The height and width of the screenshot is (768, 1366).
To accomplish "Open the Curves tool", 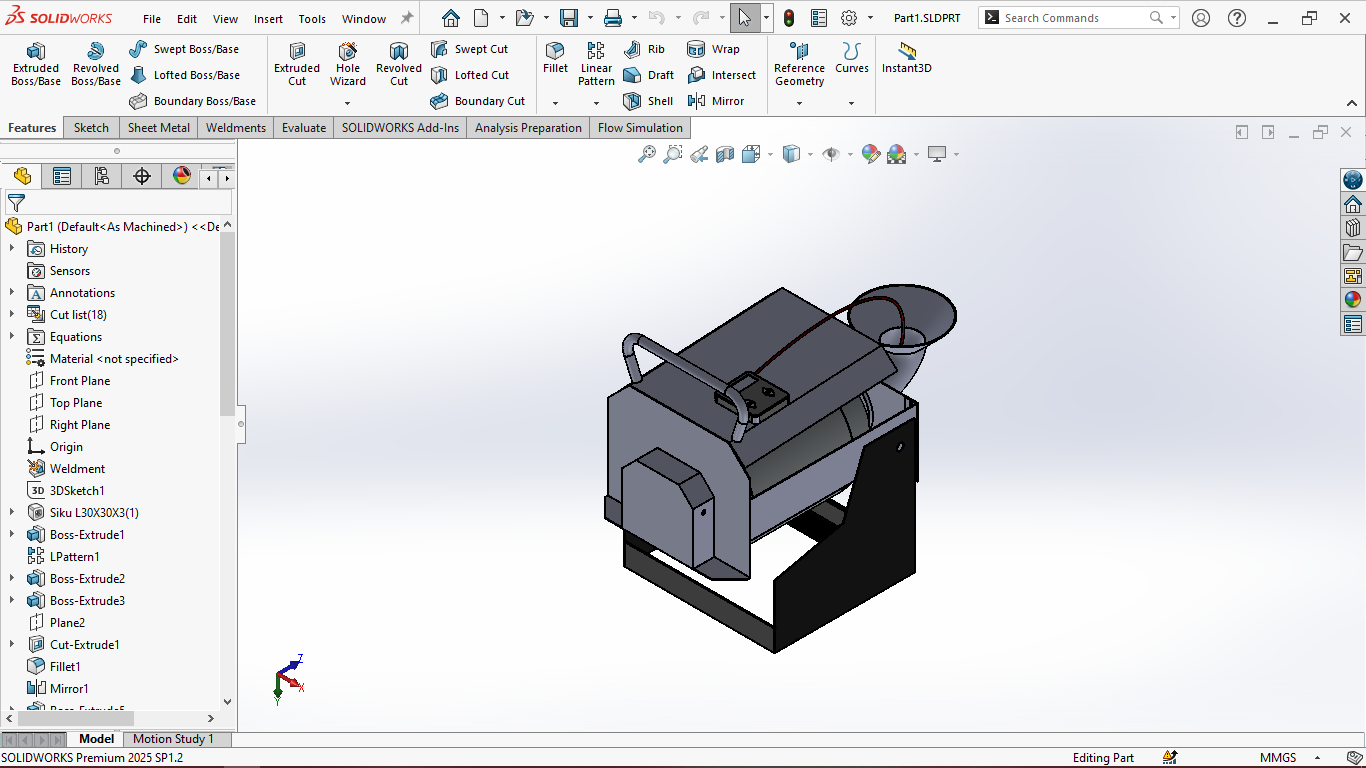I will tap(852, 58).
